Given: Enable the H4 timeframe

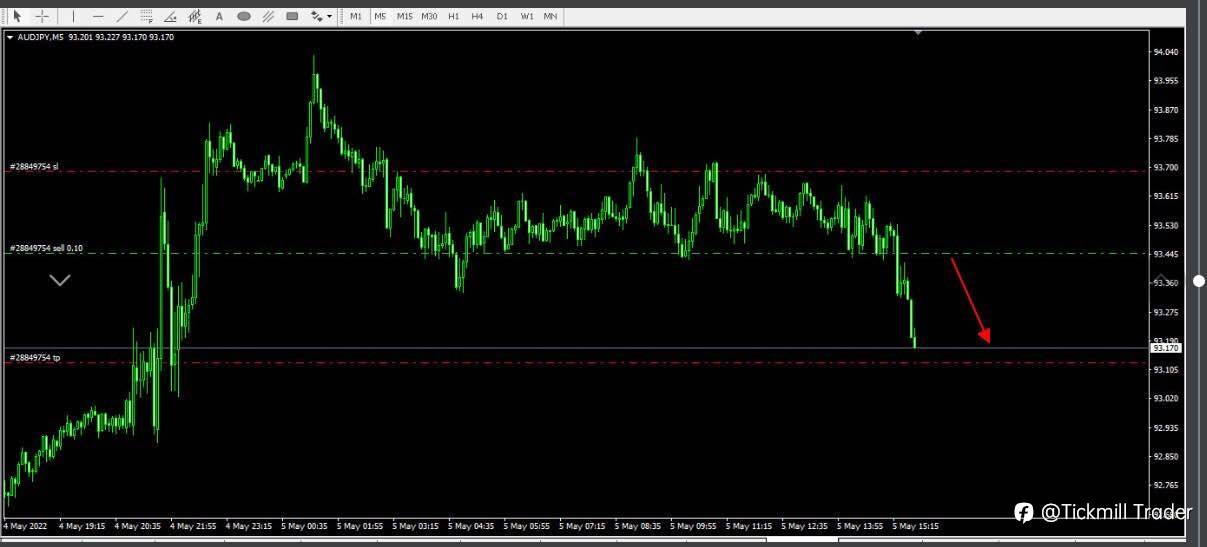Looking at the screenshot, I should coord(477,16).
